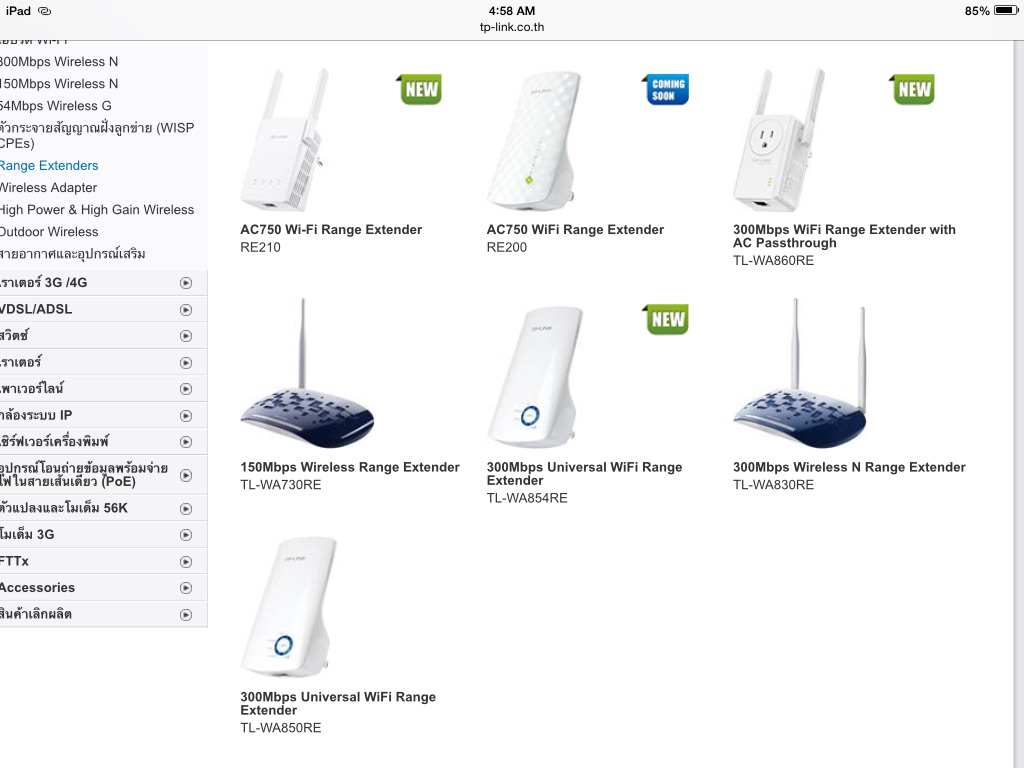Click the NEW badge on RE210
1024x768 pixels.
coord(419,89)
